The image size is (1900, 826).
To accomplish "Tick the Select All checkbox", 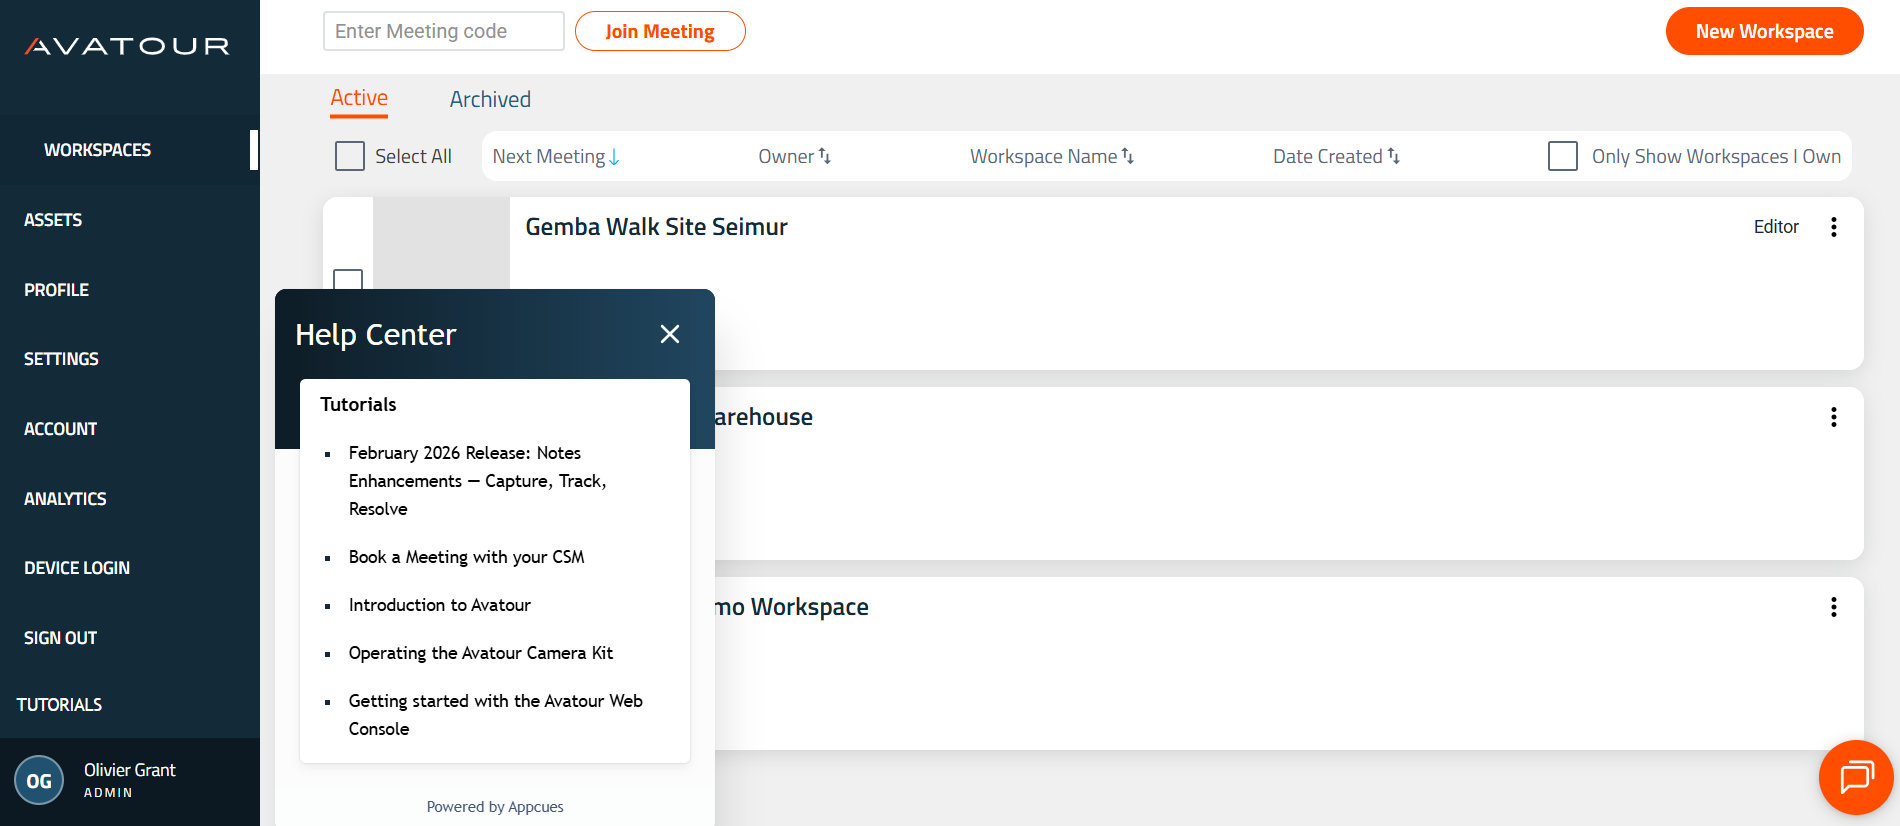I will tap(350, 156).
